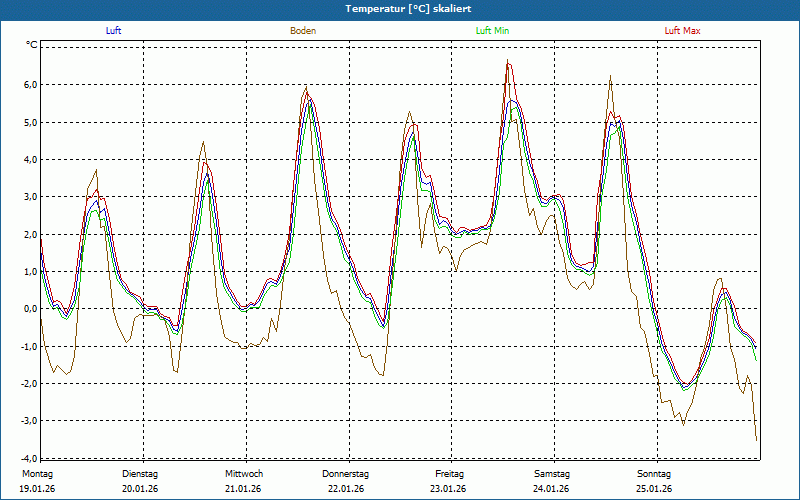Click the chart title 'Temperatur [°C] skaliert'
Viewport: 800px width, 500px height.
pyautogui.click(x=400, y=8)
